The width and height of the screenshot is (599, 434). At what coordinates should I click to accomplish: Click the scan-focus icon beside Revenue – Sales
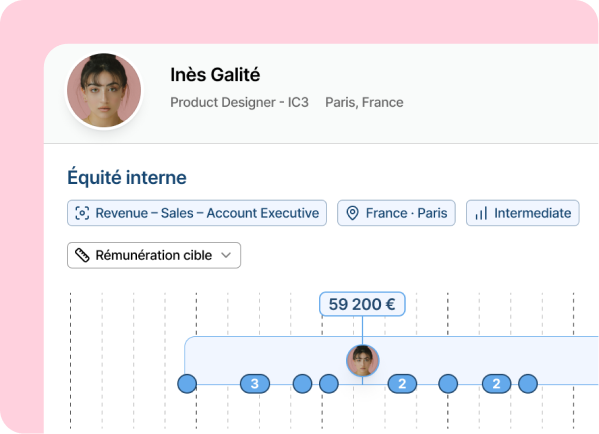(82, 213)
